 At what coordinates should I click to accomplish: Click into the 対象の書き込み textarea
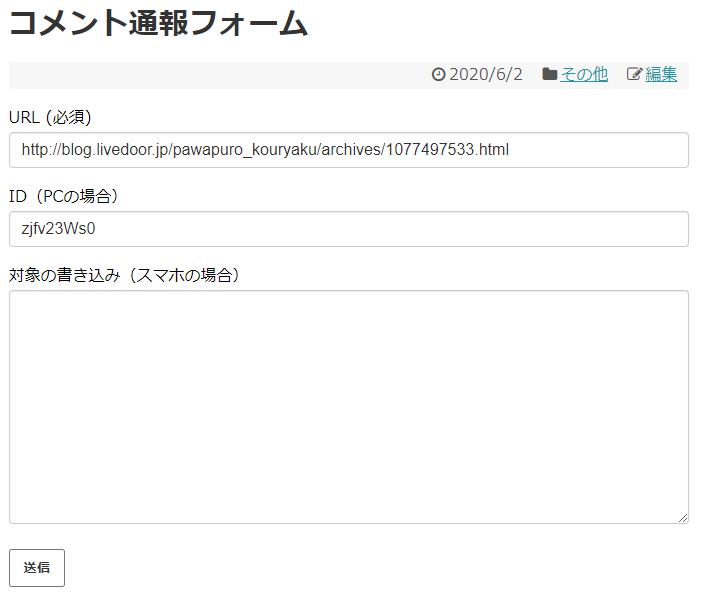349,407
